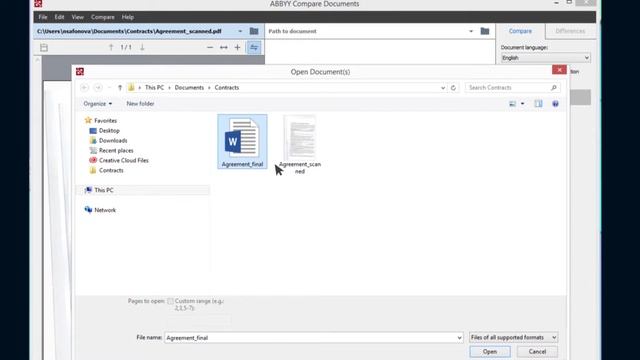
Task: Click Contracts in the breadcrumb path
Action: pos(227,87)
